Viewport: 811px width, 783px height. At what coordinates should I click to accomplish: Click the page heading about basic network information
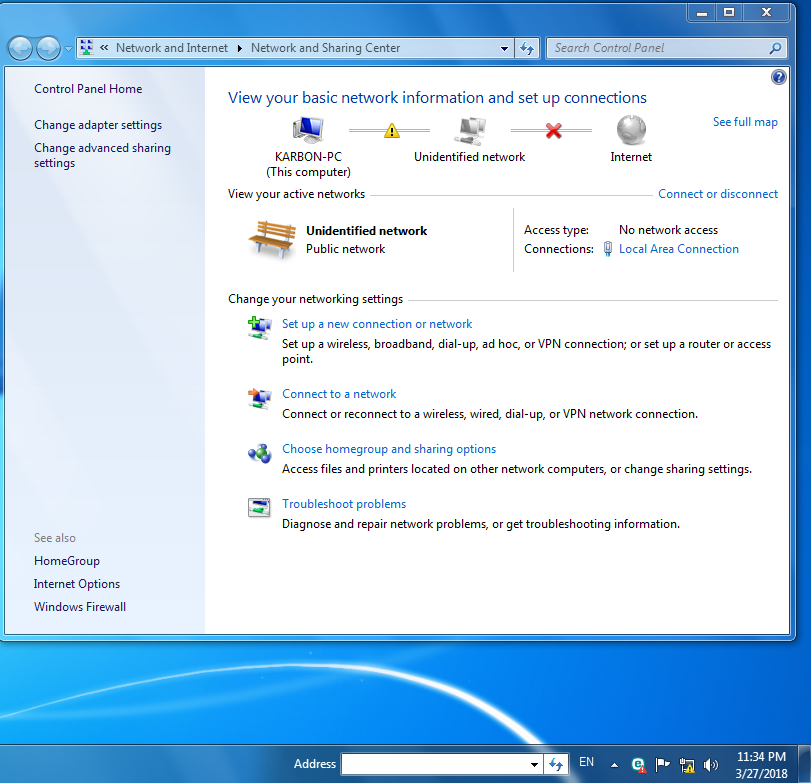point(437,98)
